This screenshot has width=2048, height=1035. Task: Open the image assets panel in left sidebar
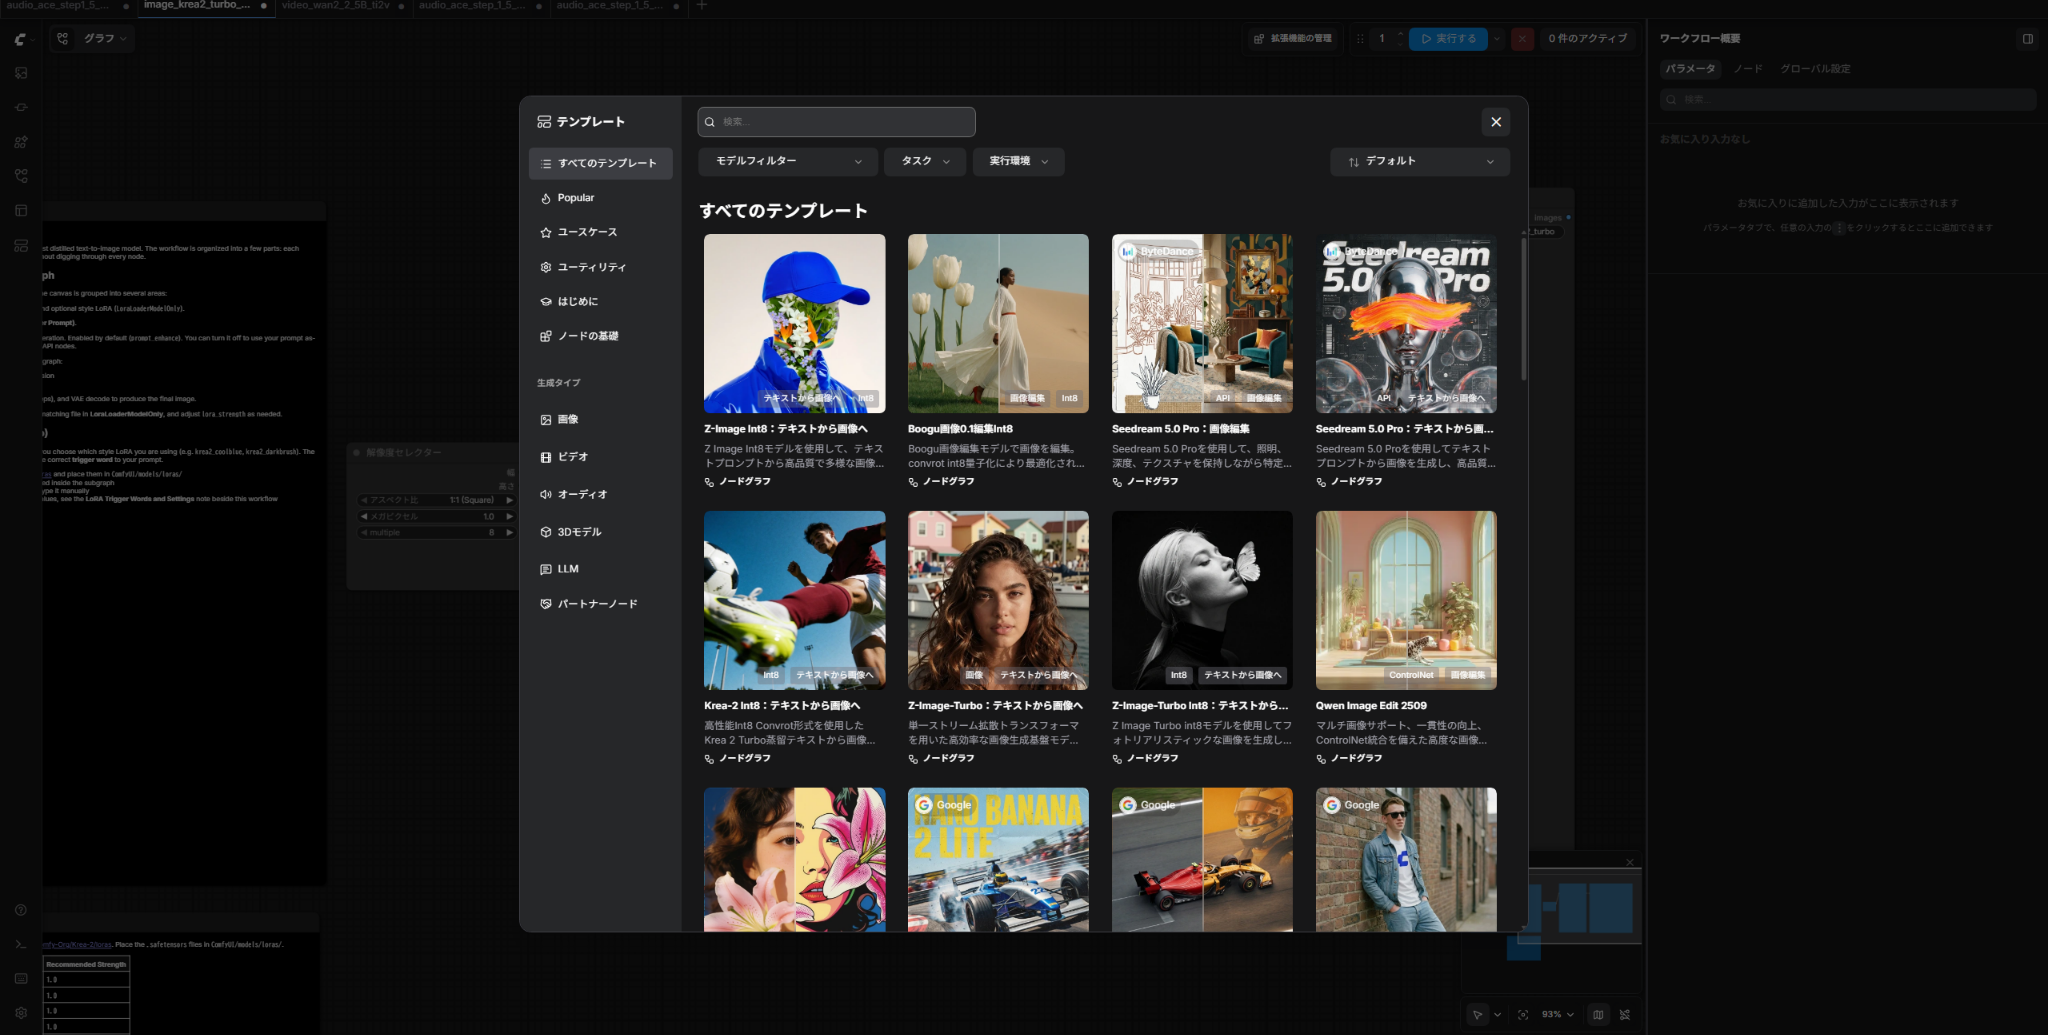pos(21,73)
